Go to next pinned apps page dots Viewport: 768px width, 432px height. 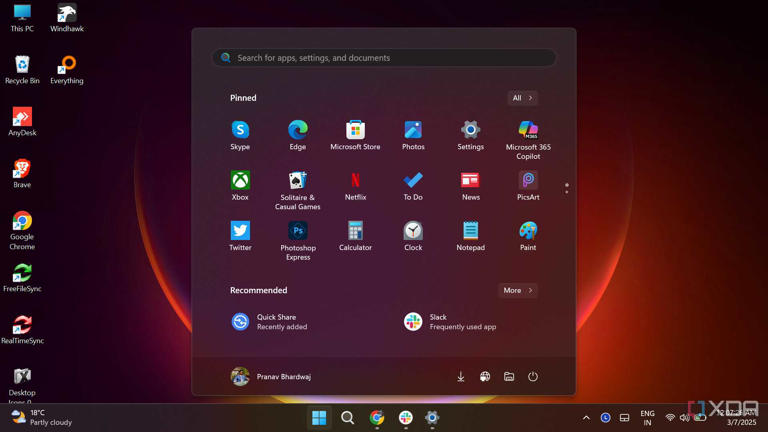(567, 189)
